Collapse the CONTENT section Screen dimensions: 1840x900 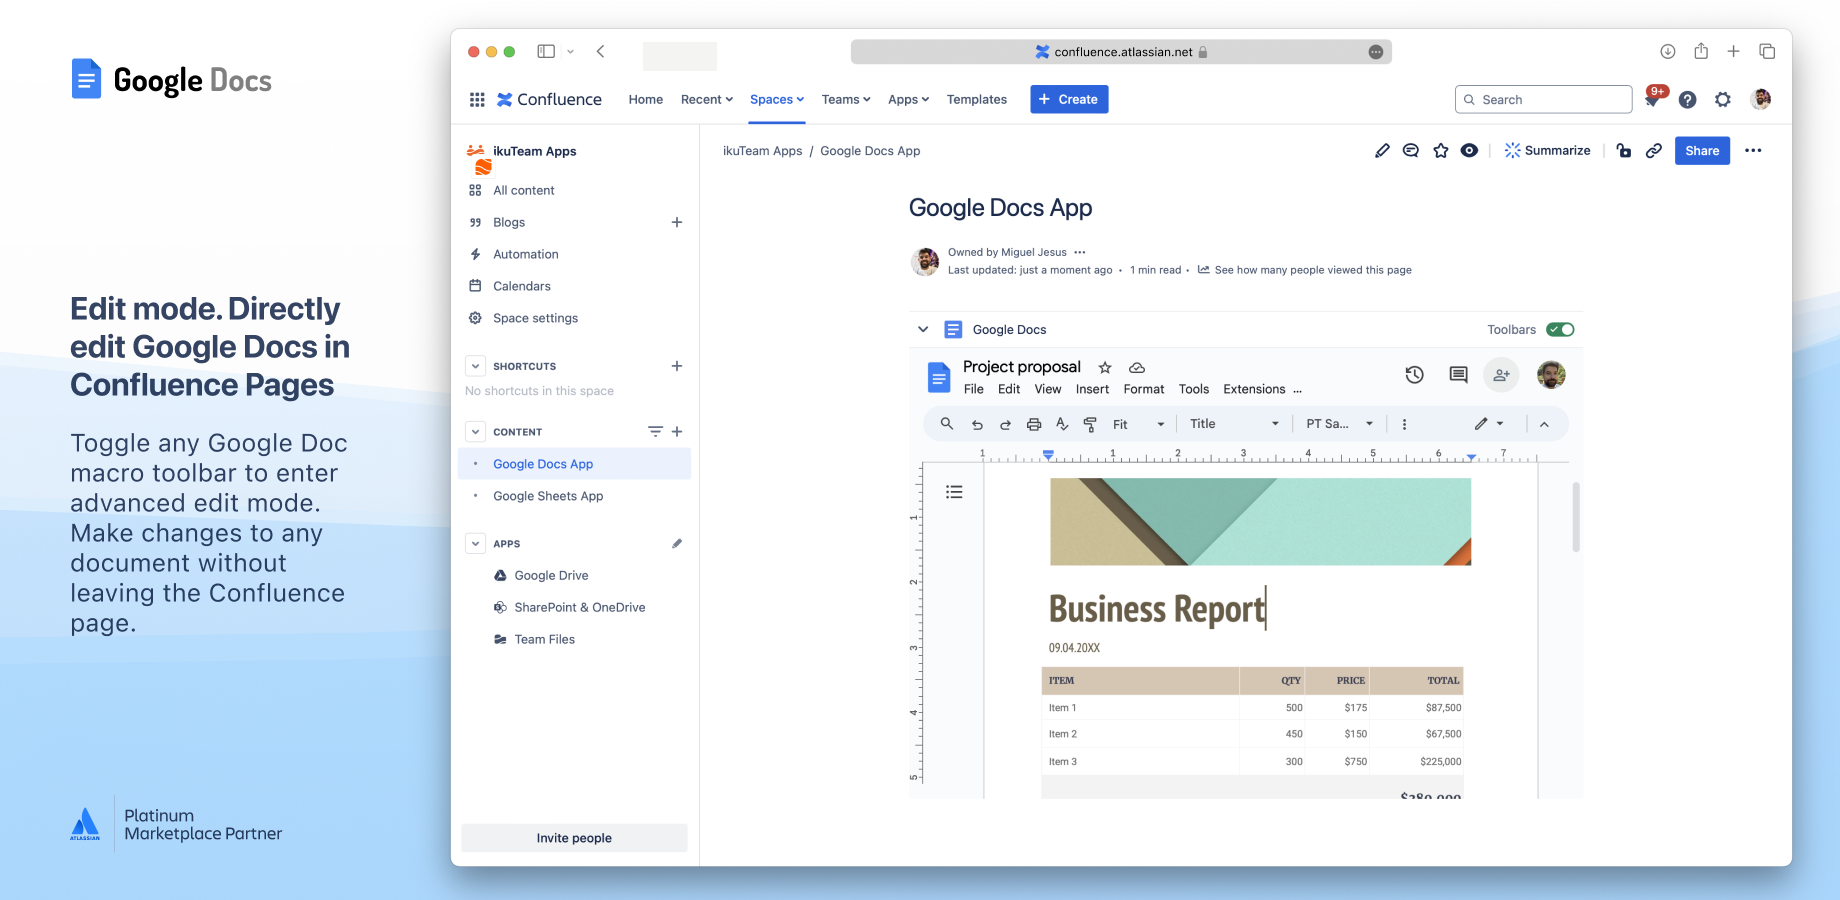coord(476,432)
